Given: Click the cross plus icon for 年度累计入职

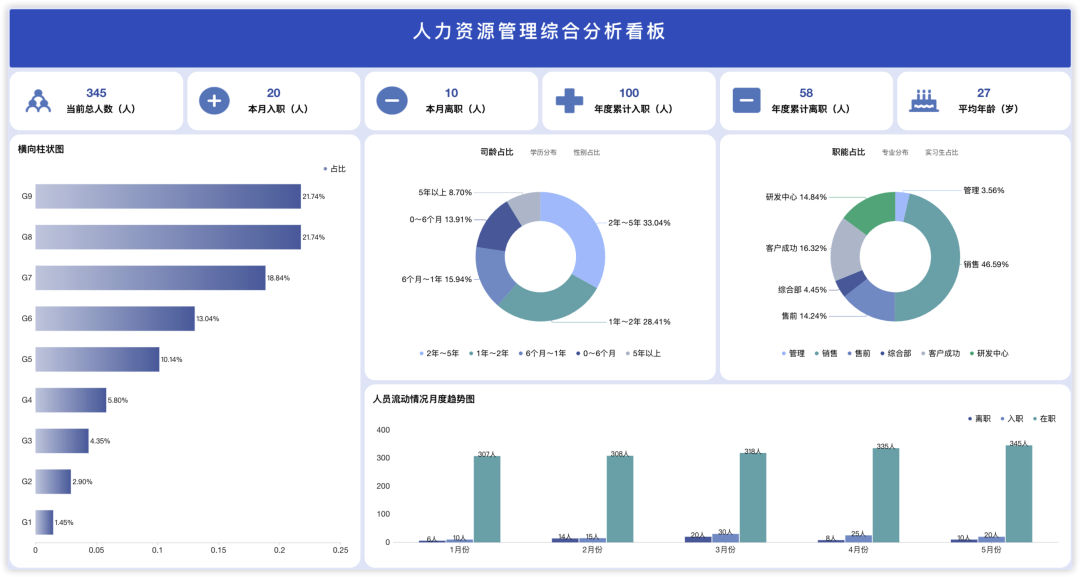Looking at the screenshot, I should pos(569,101).
